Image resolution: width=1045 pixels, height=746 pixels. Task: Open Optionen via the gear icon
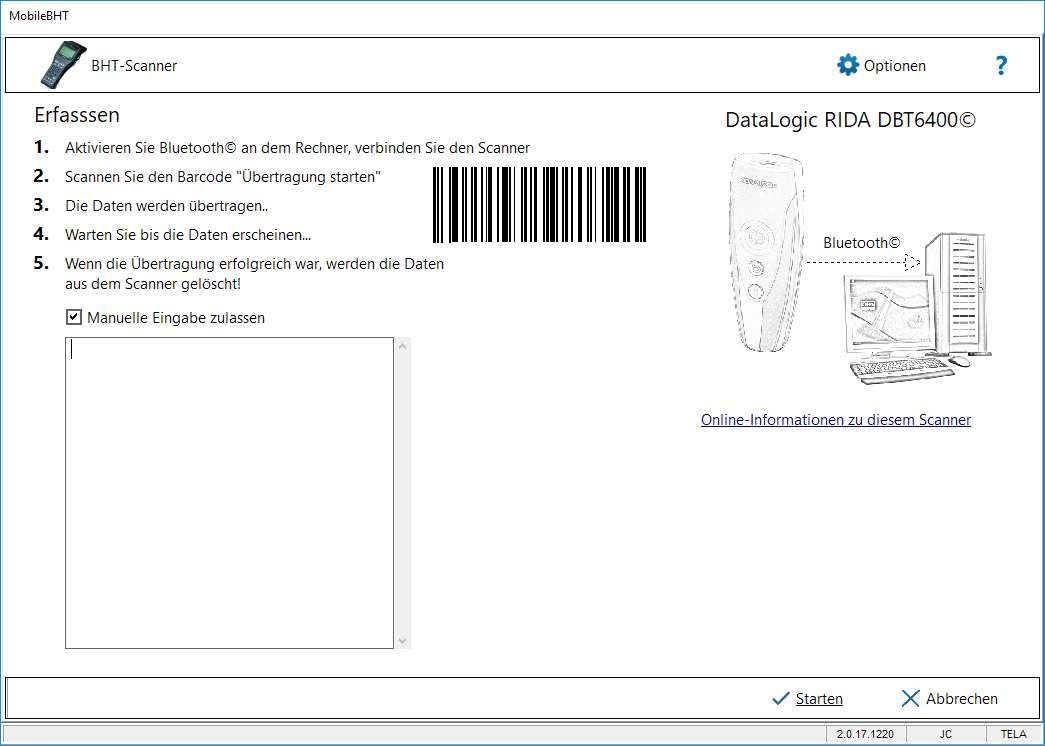pos(848,65)
